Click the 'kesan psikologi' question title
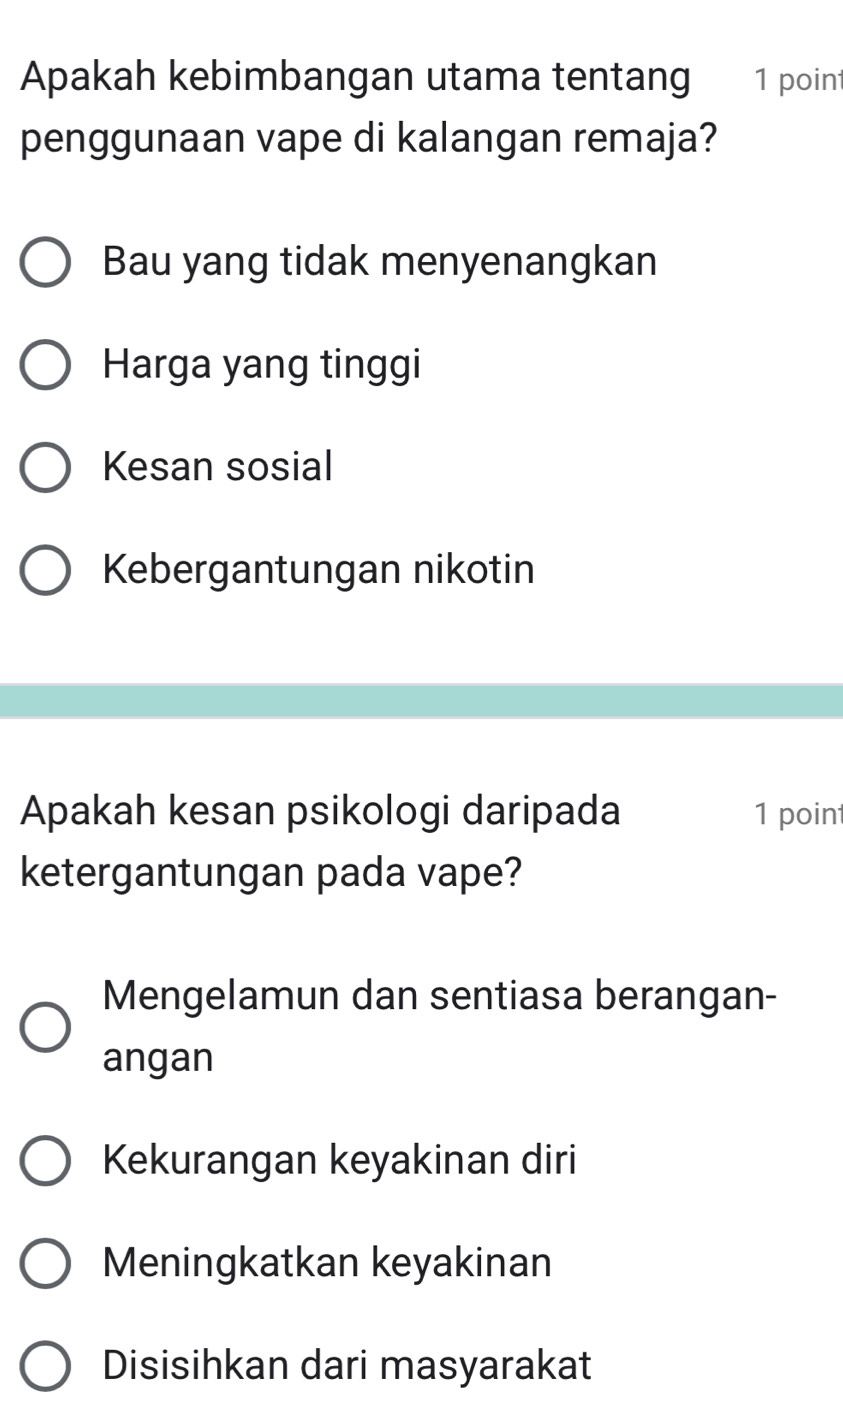Image resolution: width=843 pixels, height=1415 pixels. [320, 839]
